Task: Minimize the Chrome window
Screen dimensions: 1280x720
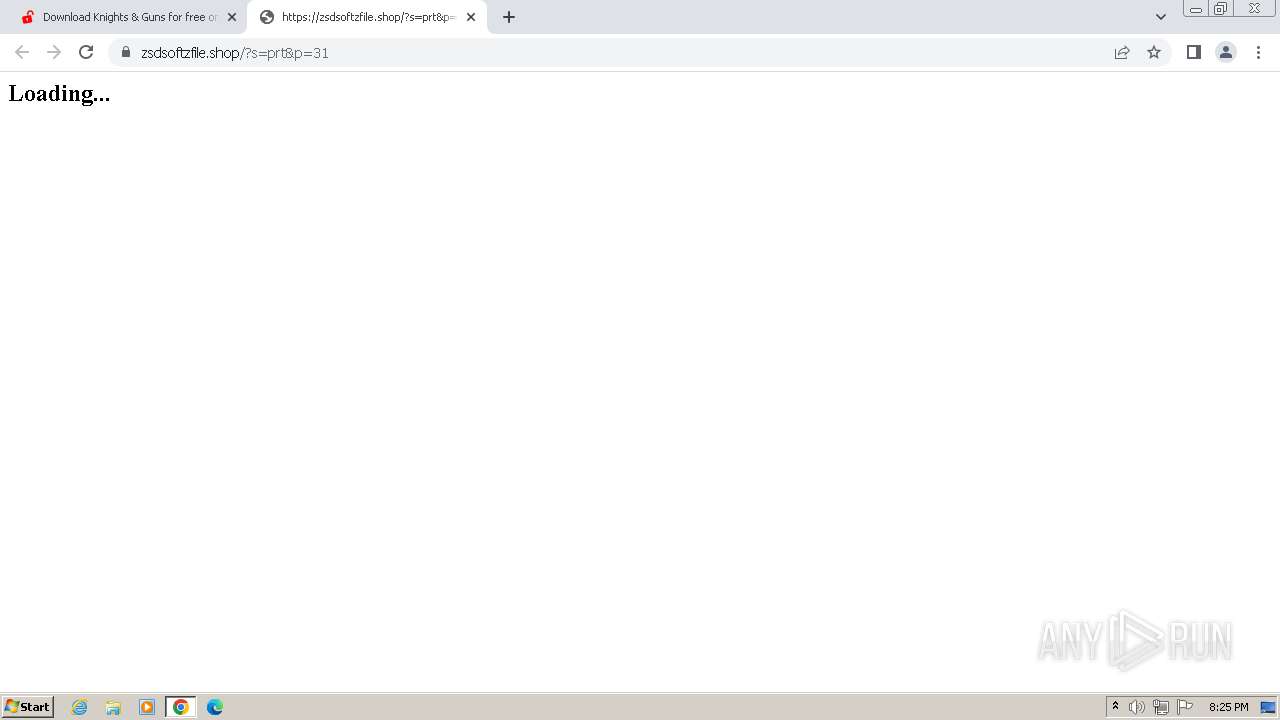Action: (1196, 9)
